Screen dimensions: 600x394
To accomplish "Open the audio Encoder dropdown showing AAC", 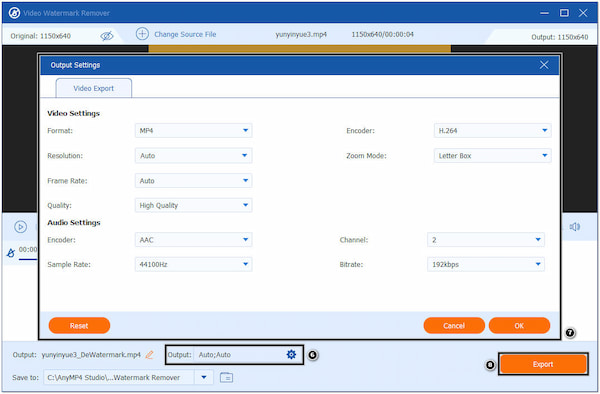I will (194, 240).
